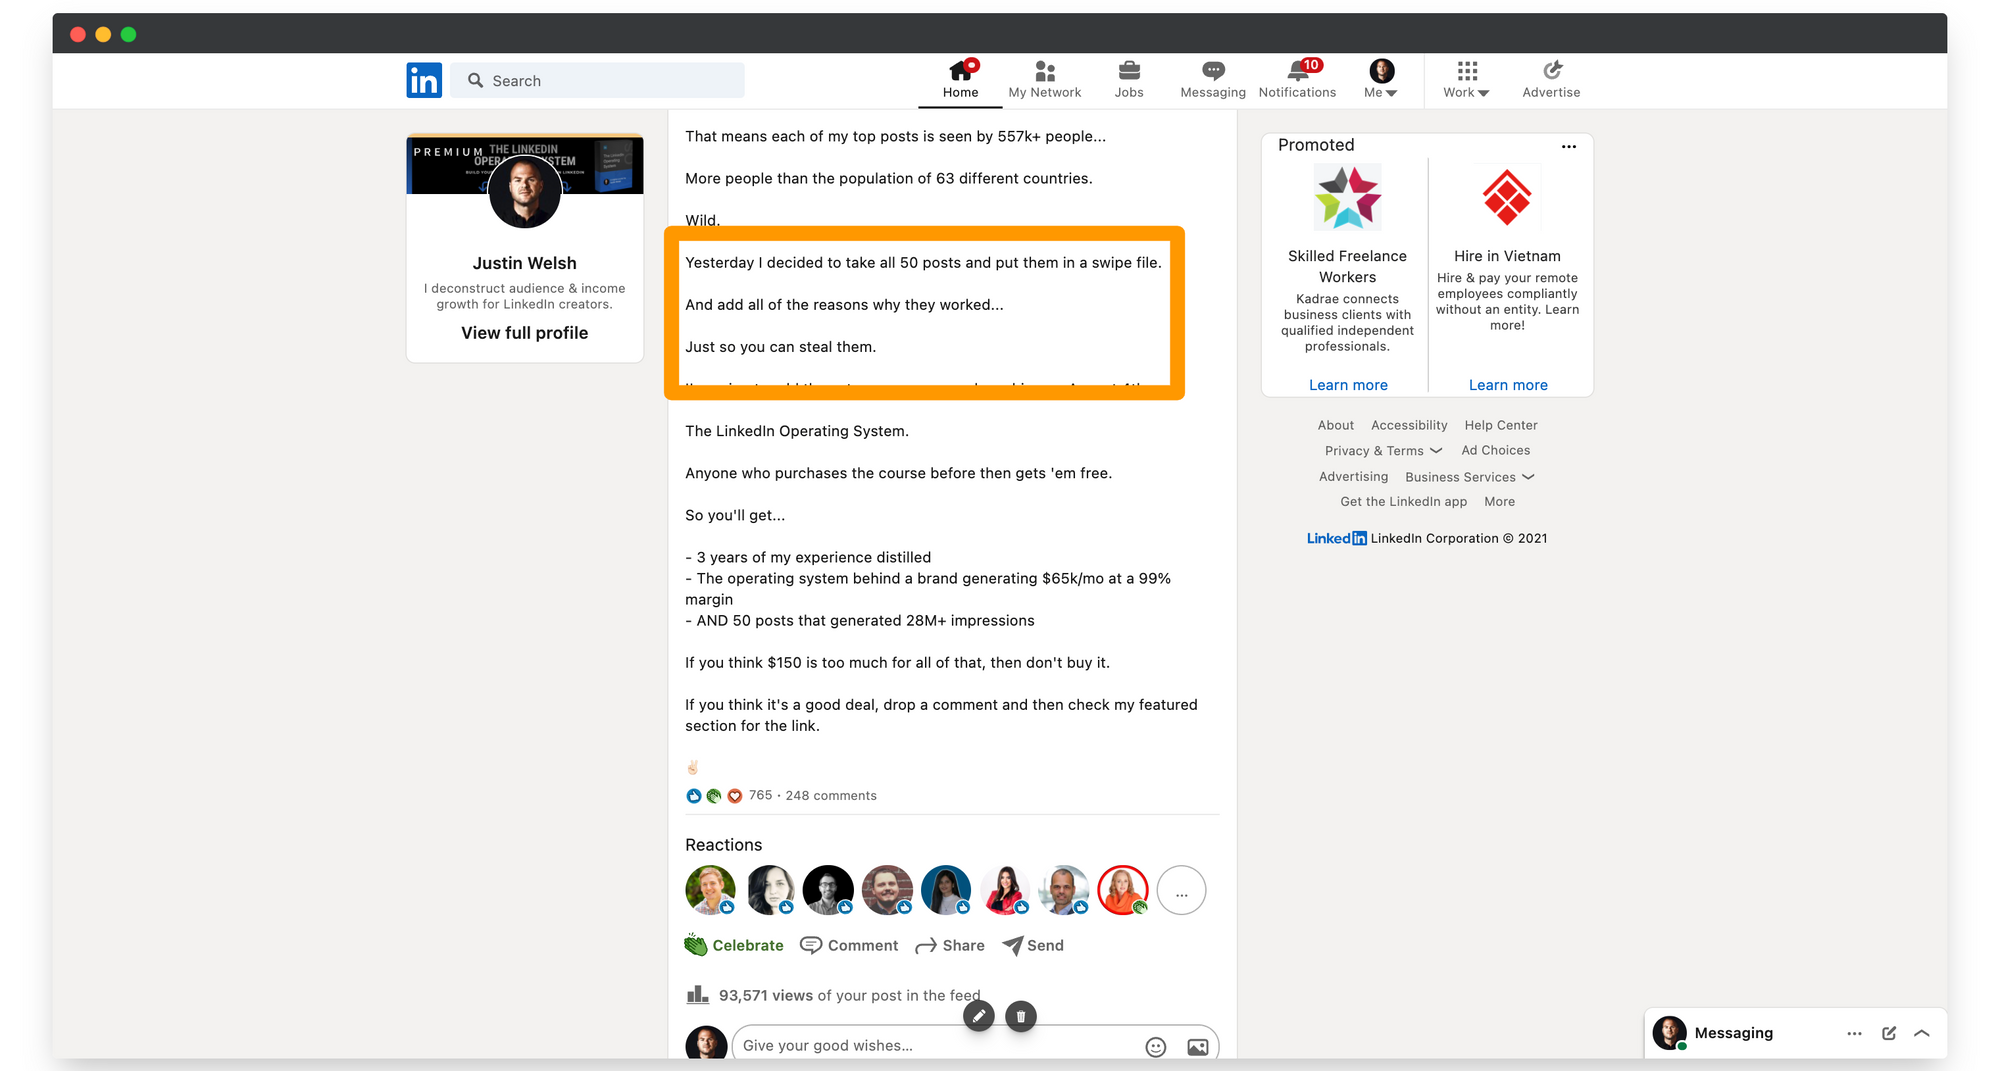This screenshot has width=2000, height=1071.
Task: Click the search magnifier icon
Action: pos(476,81)
